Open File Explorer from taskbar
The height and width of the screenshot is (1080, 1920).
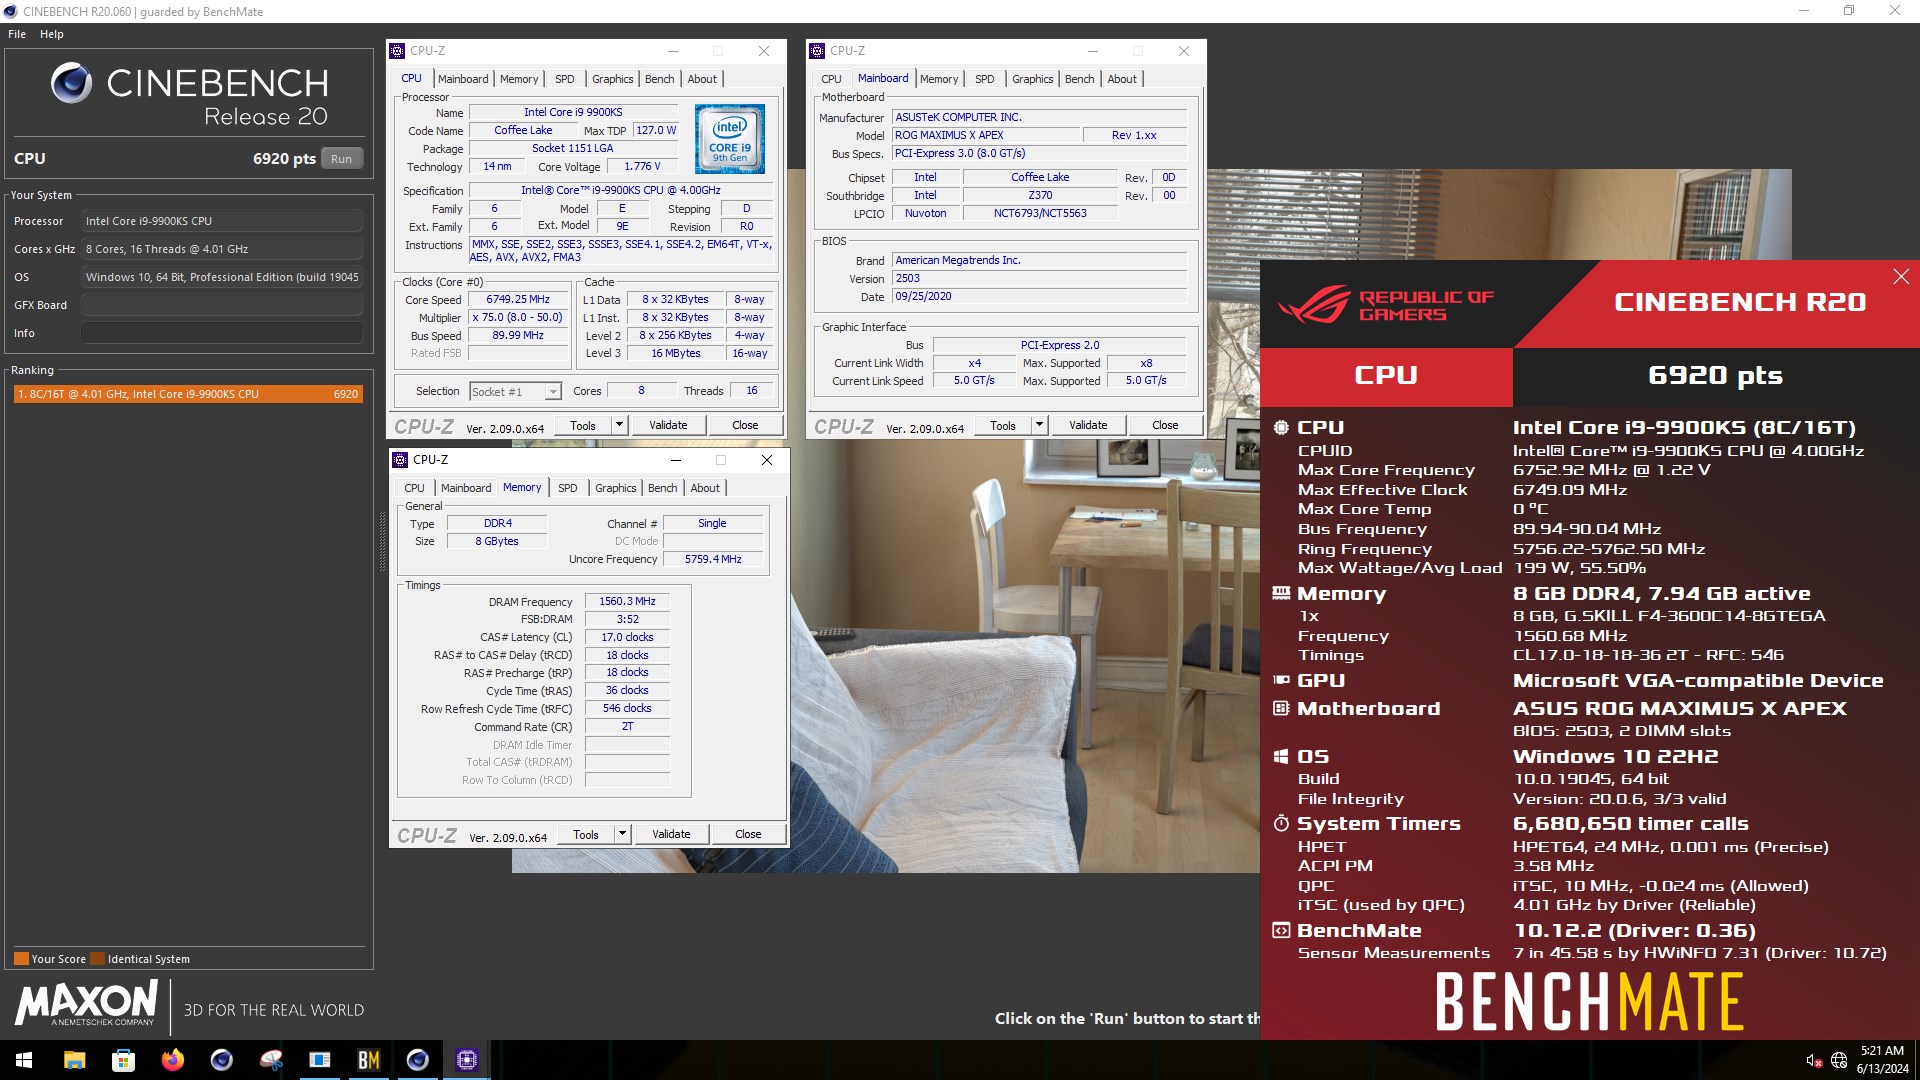click(74, 1060)
